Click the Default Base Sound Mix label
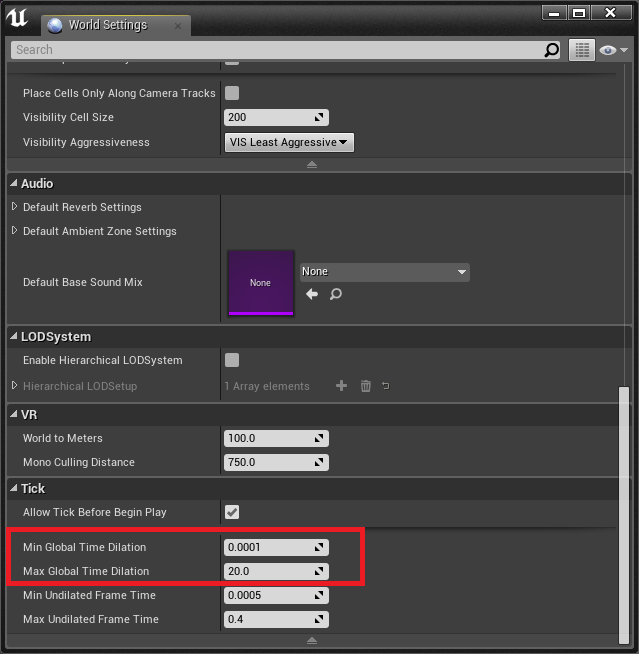The image size is (639, 654). tap(83, 282)
